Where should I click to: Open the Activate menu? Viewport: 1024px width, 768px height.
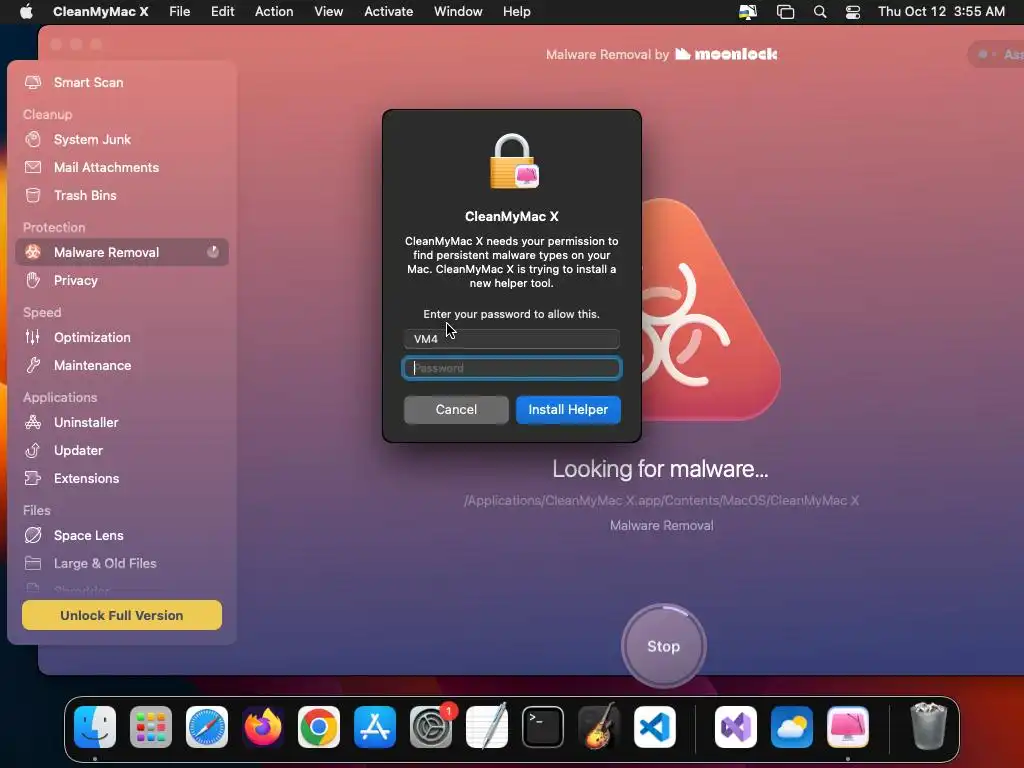point(389,12)
